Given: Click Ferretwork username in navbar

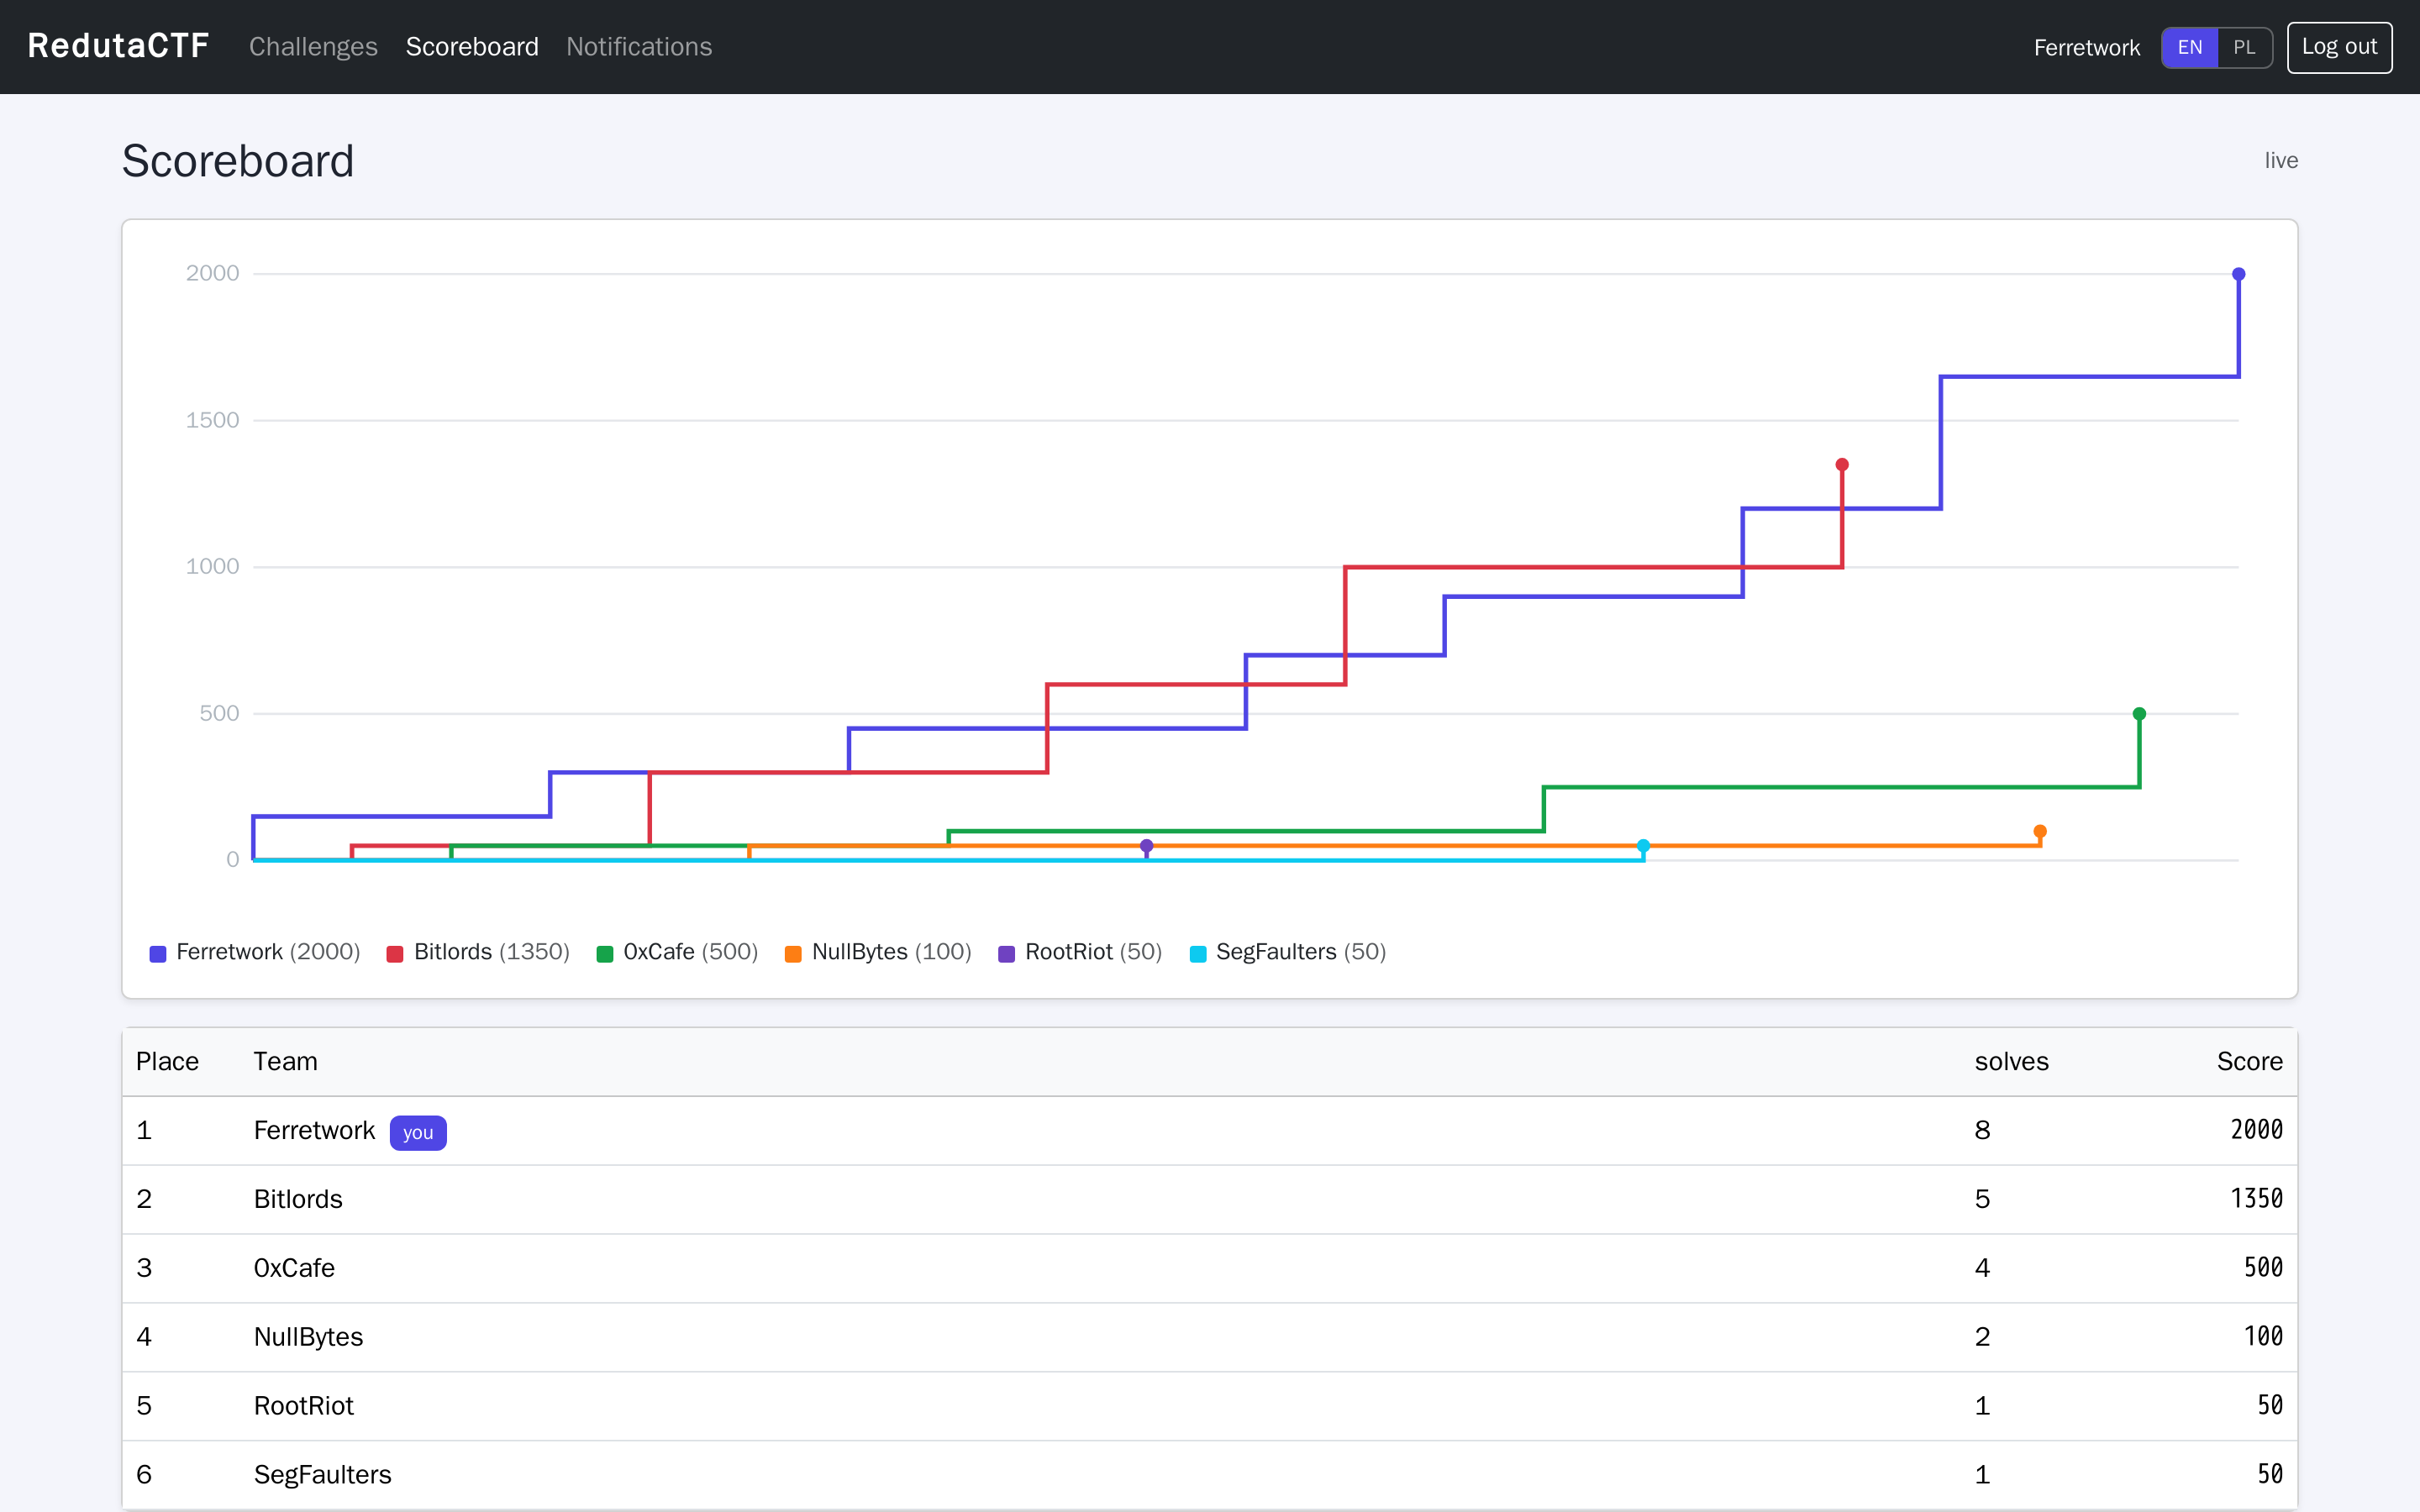Looking at the screenshot, I should (x=2087, y=47).
